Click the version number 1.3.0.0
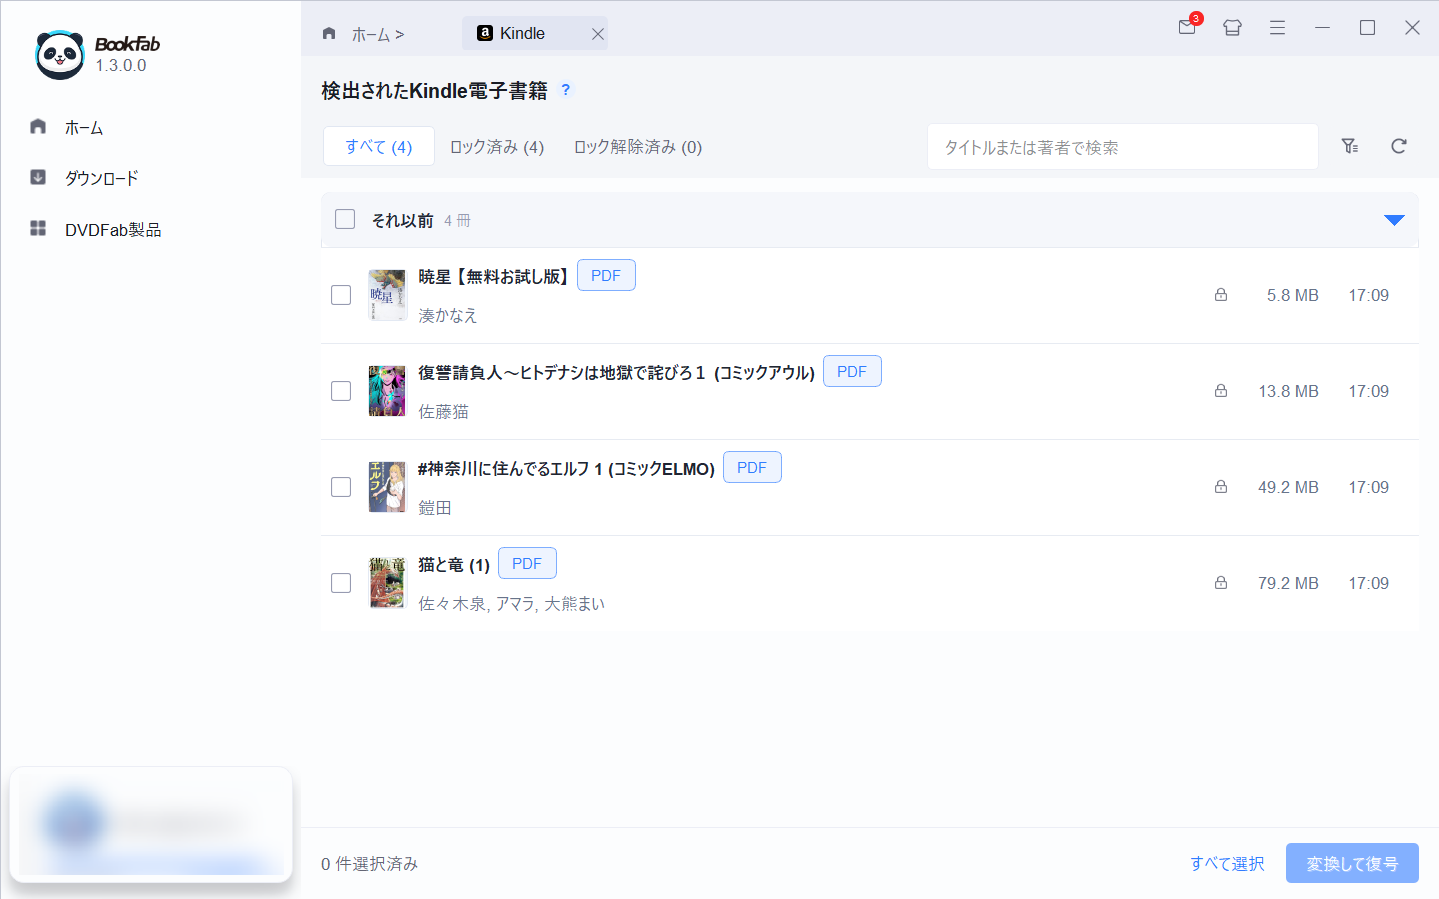The image size is (1439, 899). pyautogui.click(x=121, y=65)
